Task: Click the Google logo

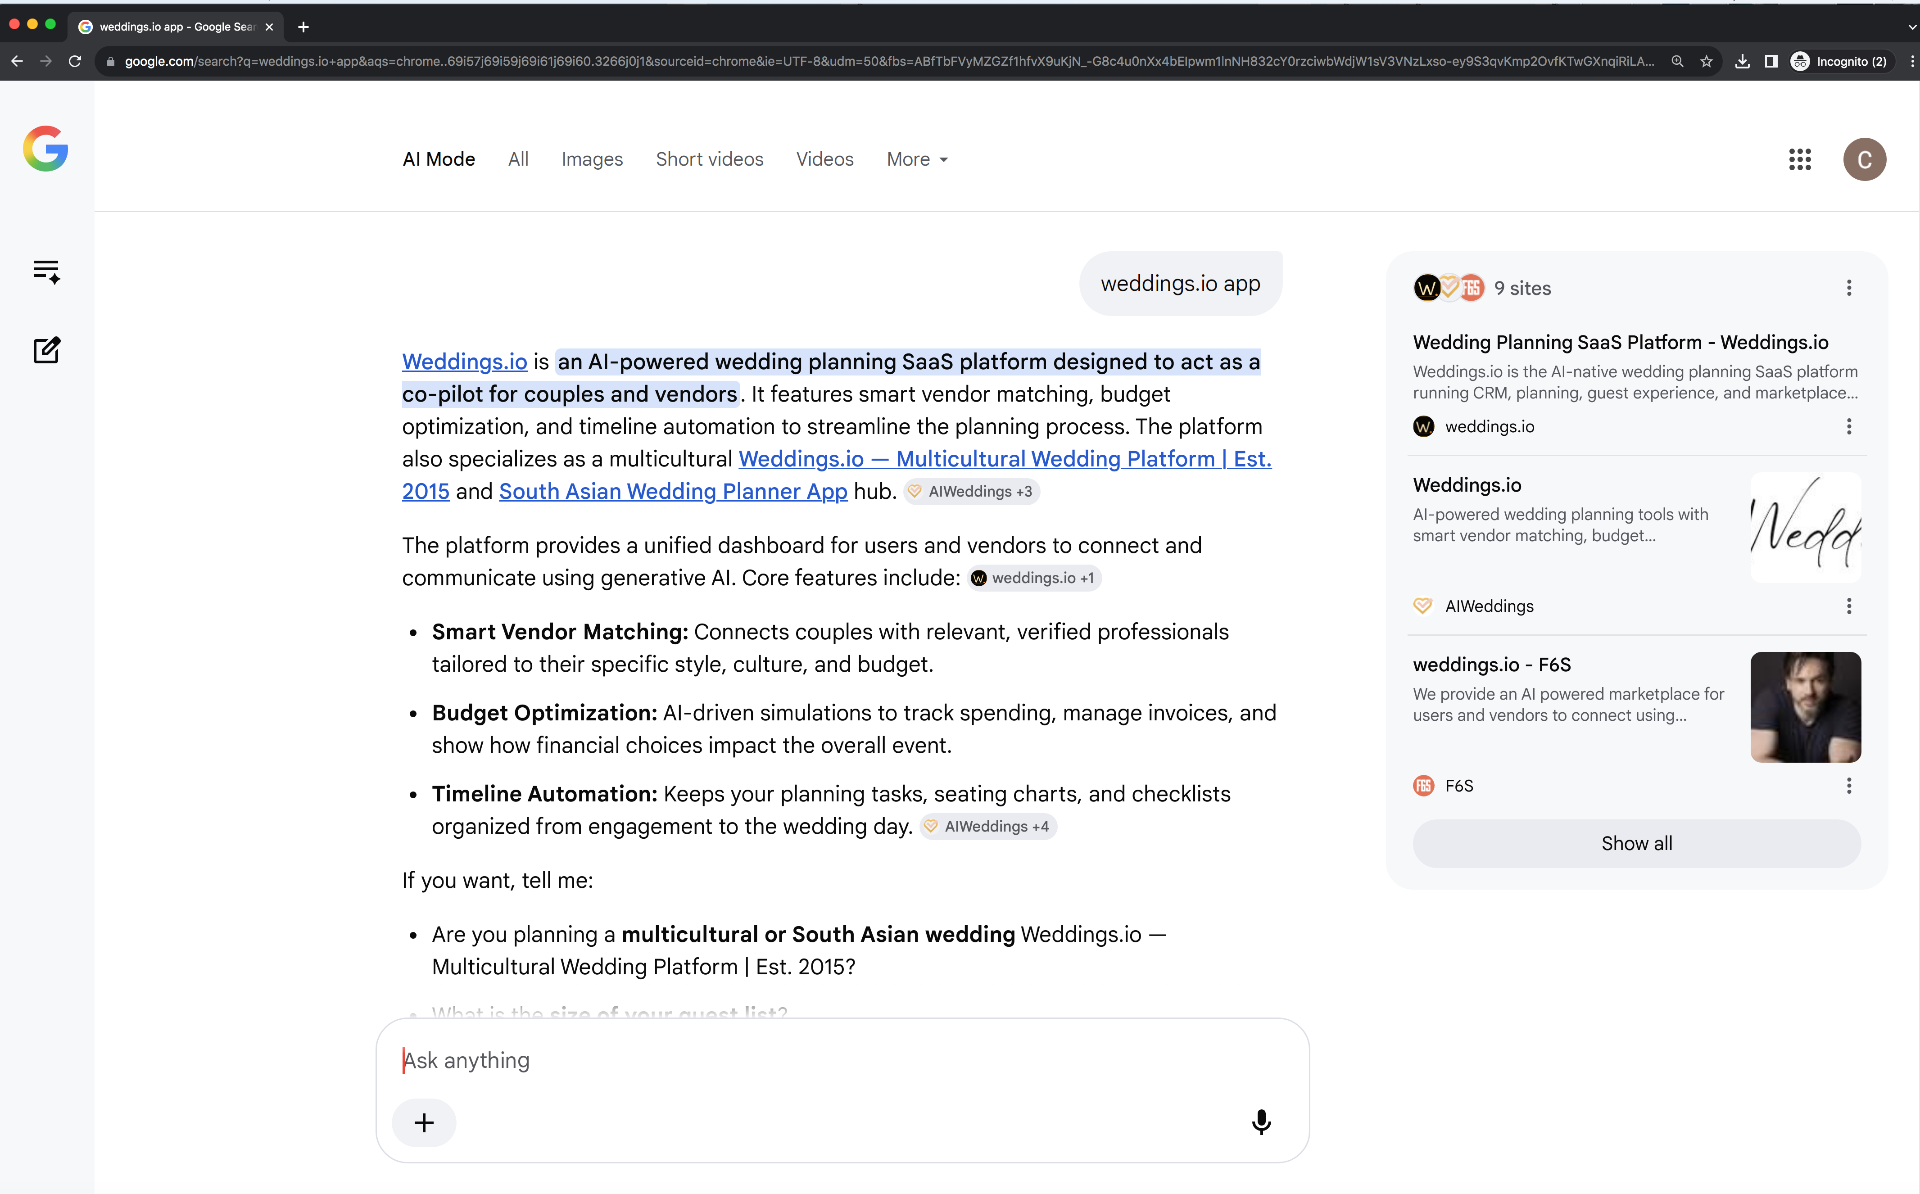Action: point(46,149)
